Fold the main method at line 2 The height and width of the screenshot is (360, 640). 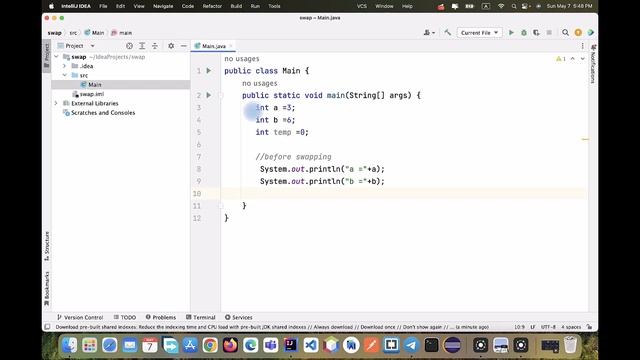(x=221, y=95)
